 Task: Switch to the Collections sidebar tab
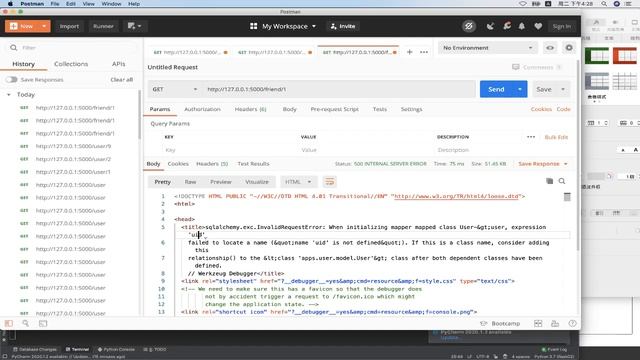tap(71, 64)
